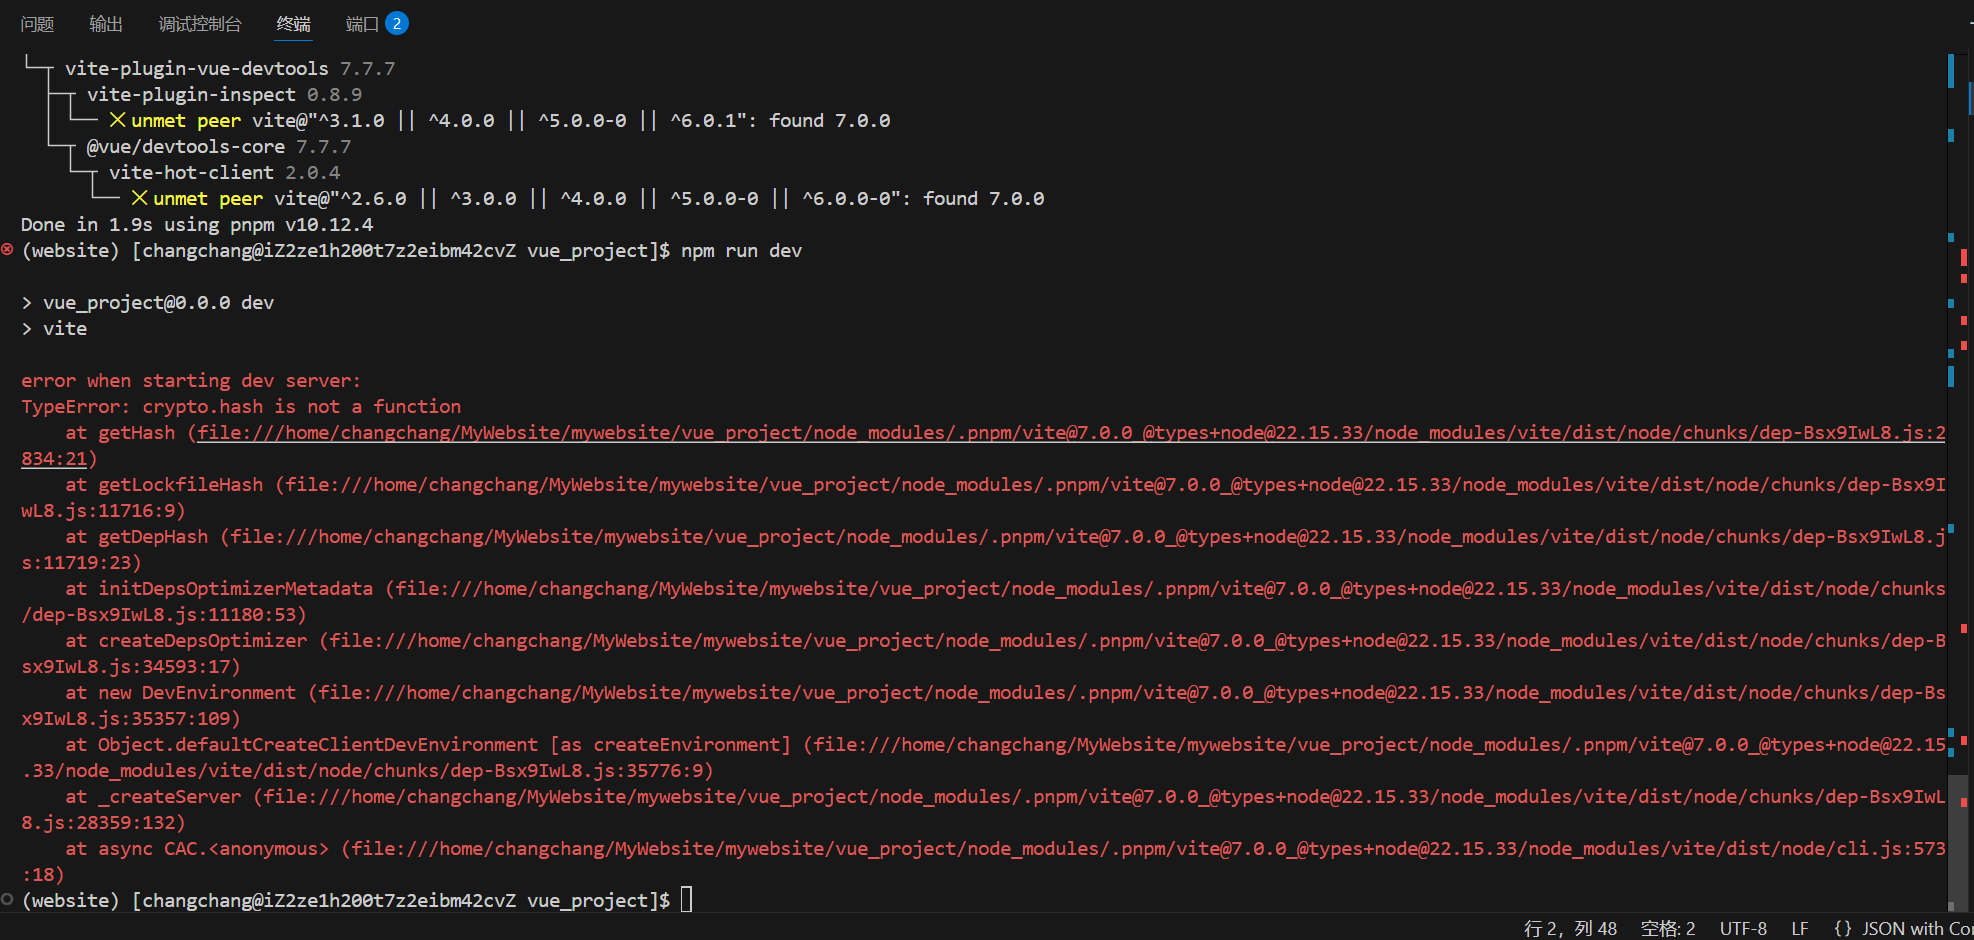Select the 终端 (Terminal) tab
This screenshot has width=1974, height=940.
[292, 23]
